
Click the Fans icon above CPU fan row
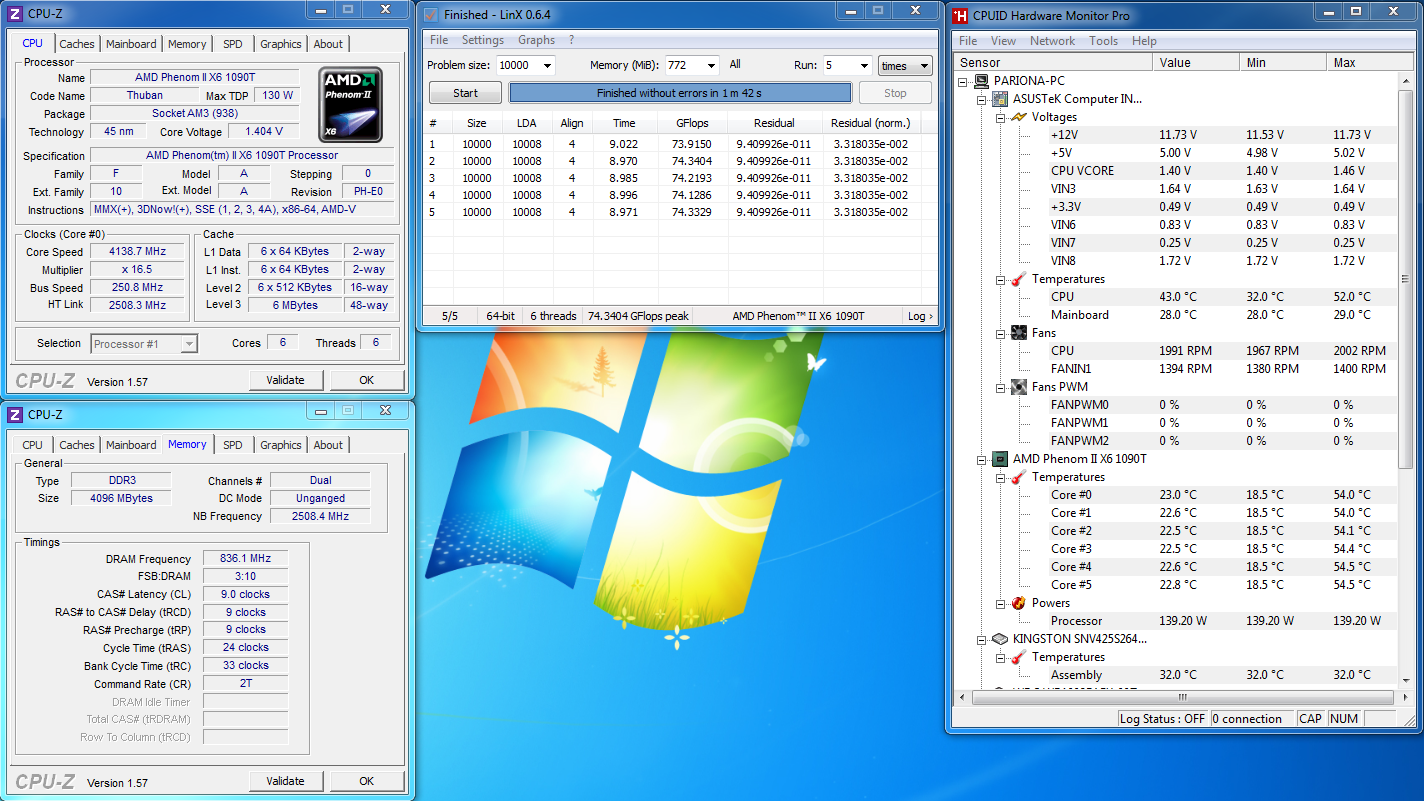(1018, 333)
